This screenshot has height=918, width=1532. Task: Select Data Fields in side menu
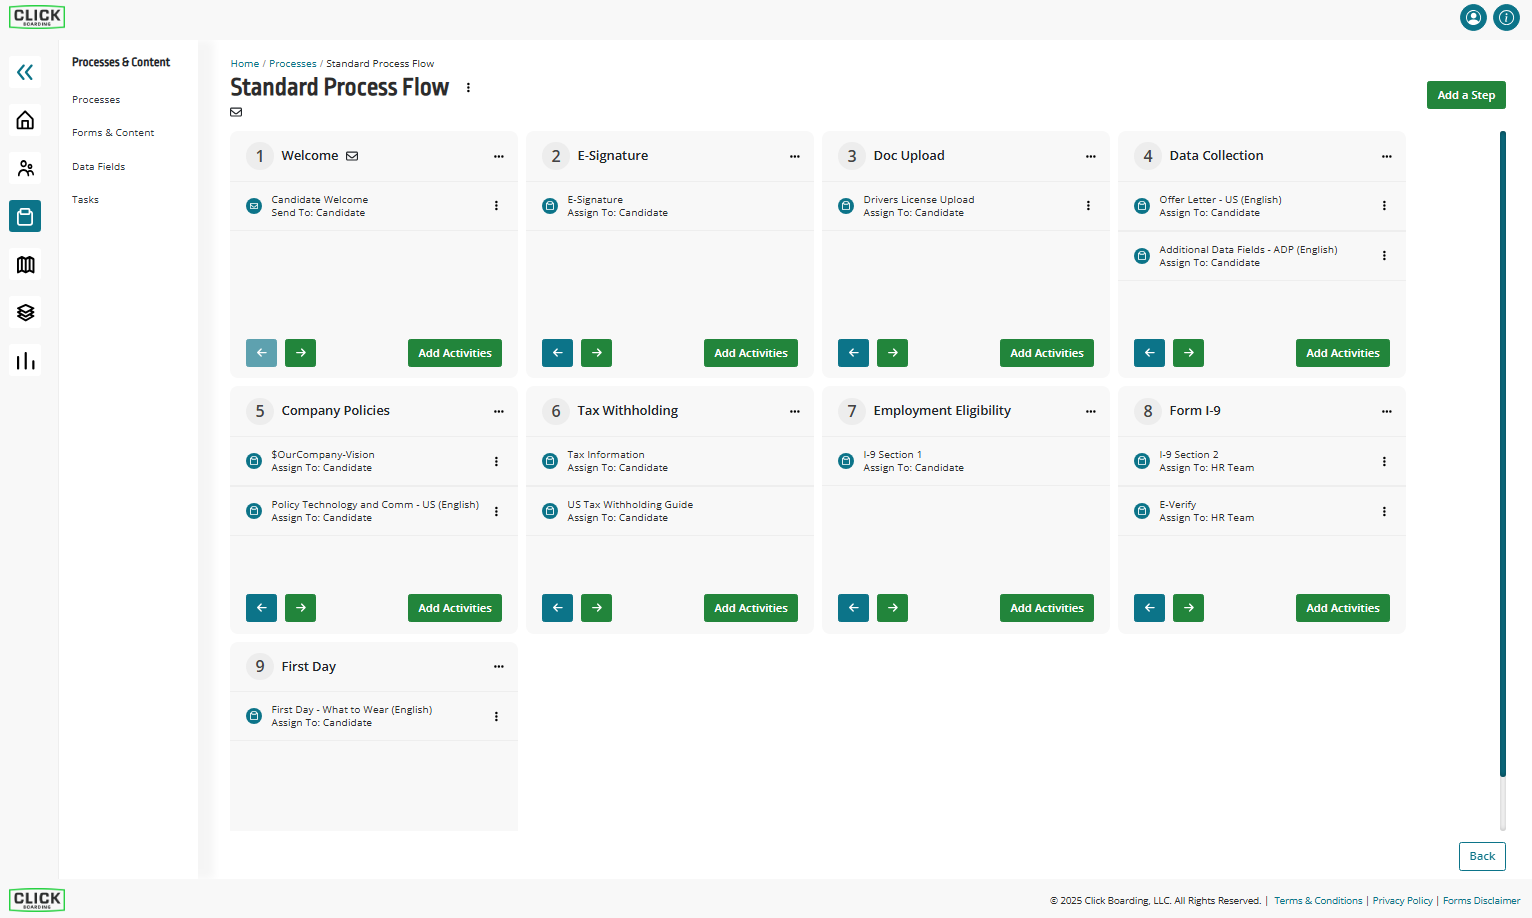click(98, 167)
